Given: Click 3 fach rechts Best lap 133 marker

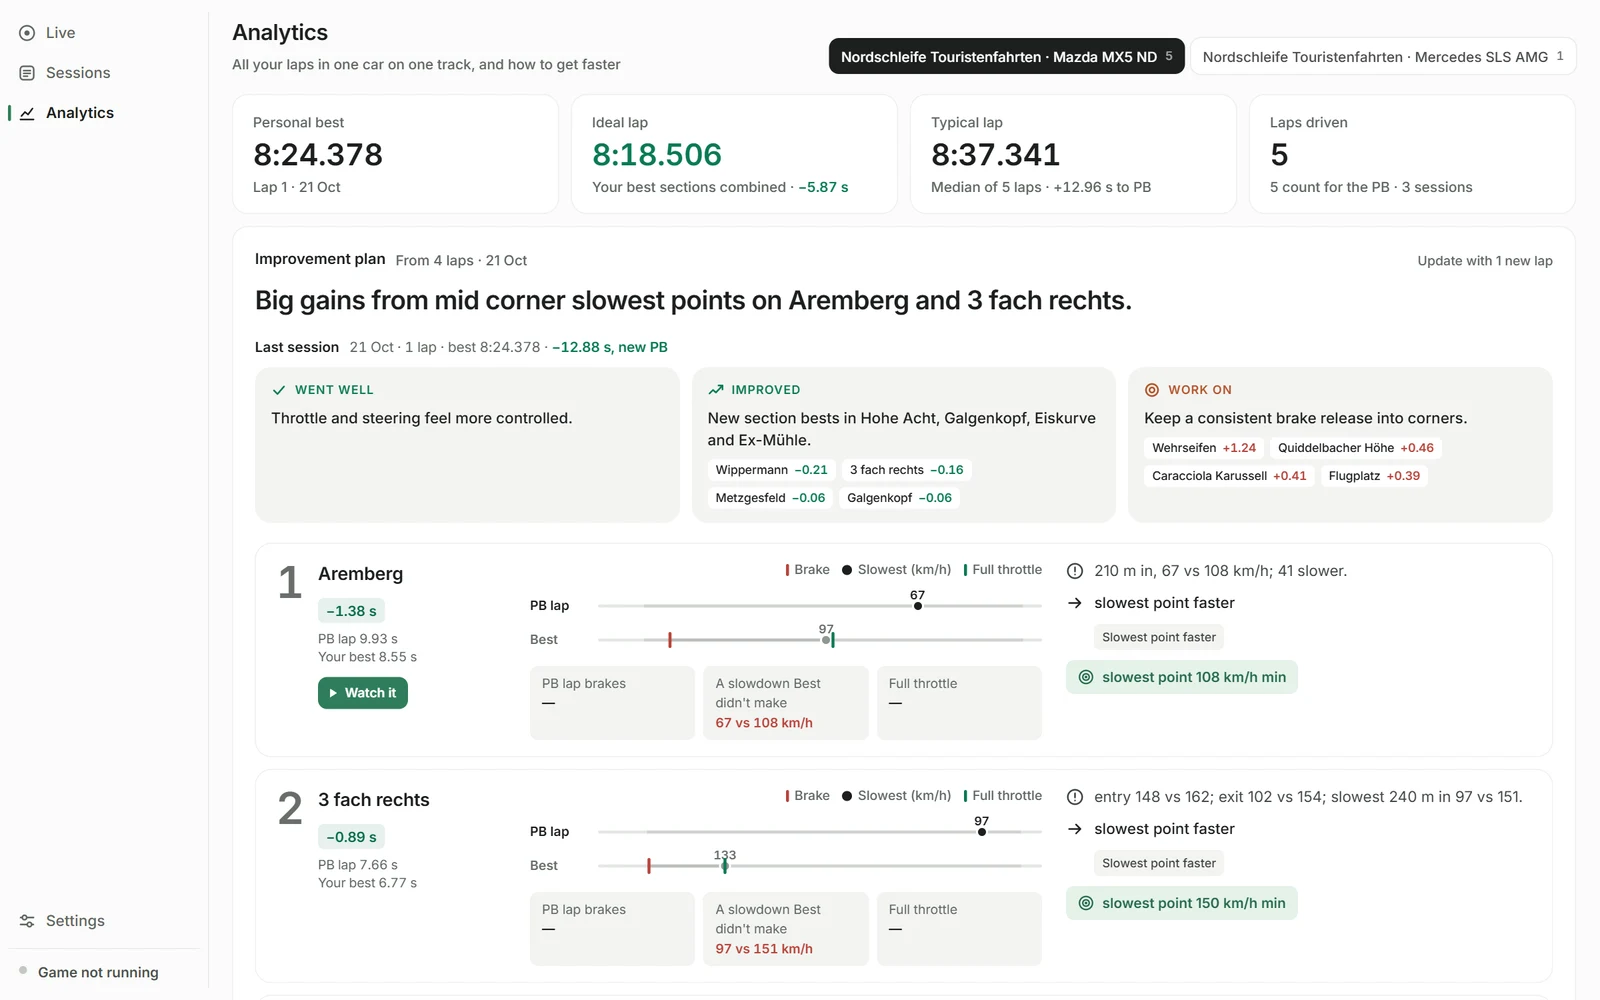Looking at the screenshot, I should [x=725, y=866].
